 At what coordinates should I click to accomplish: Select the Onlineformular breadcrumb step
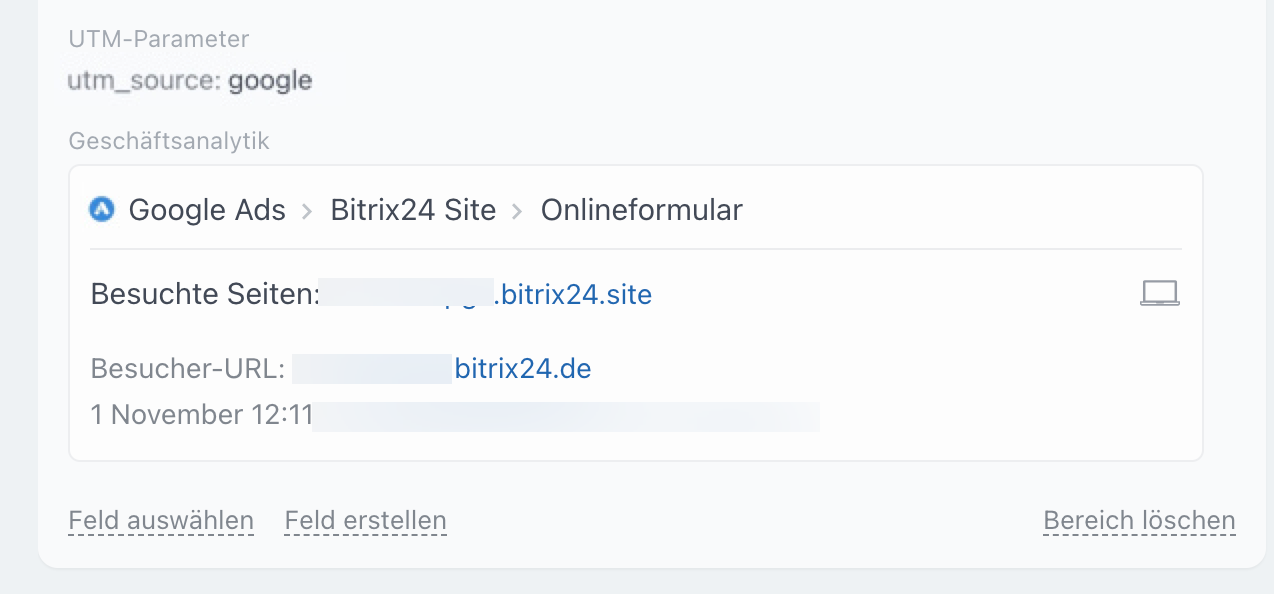(x=641, y=210)
